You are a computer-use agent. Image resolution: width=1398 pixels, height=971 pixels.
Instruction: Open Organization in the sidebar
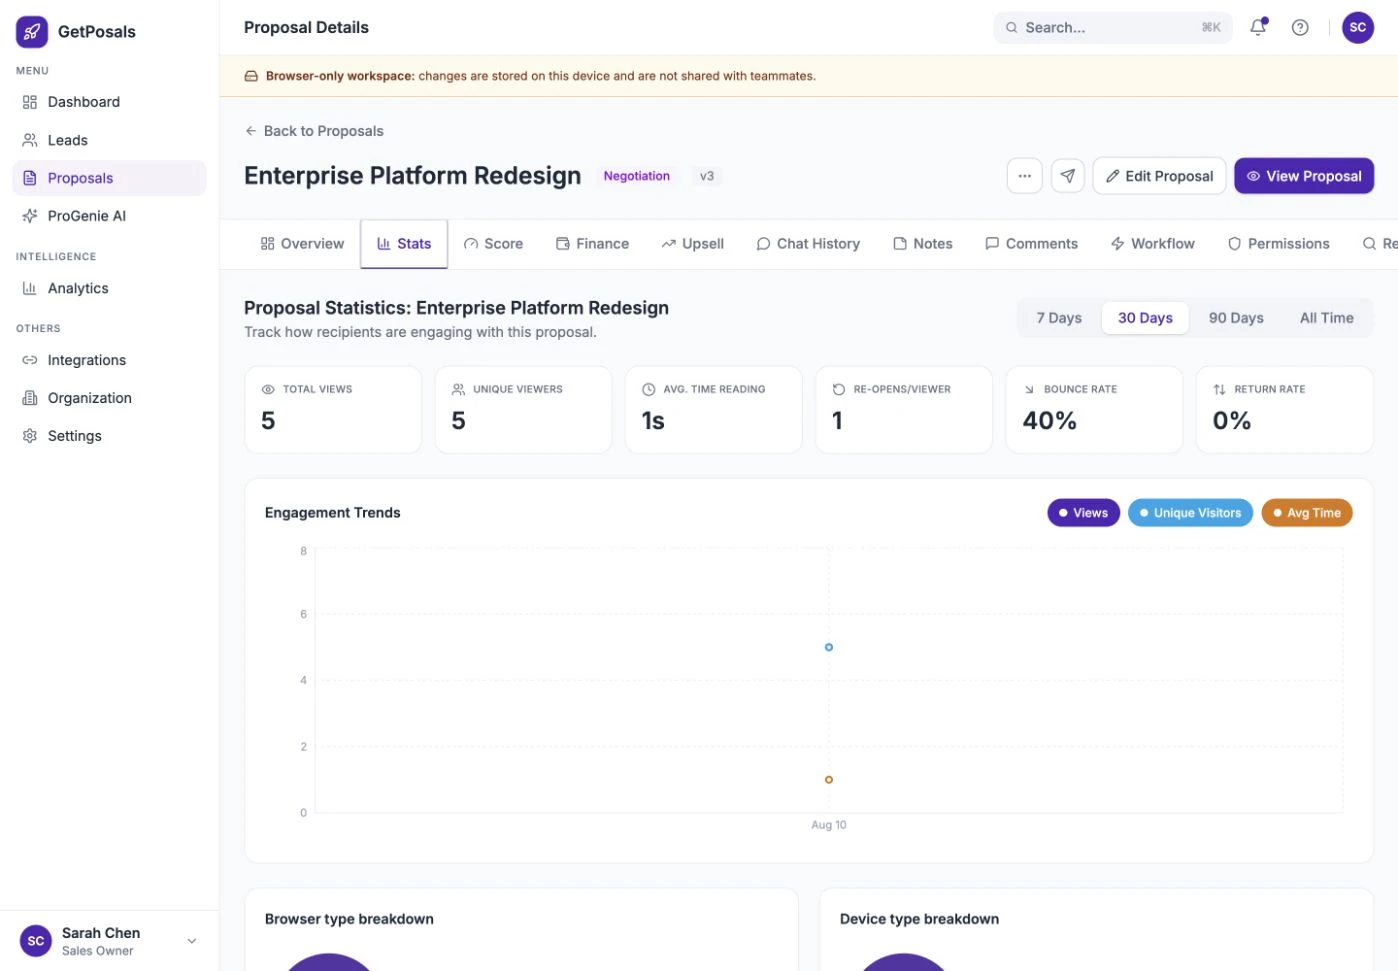(109, 398)
